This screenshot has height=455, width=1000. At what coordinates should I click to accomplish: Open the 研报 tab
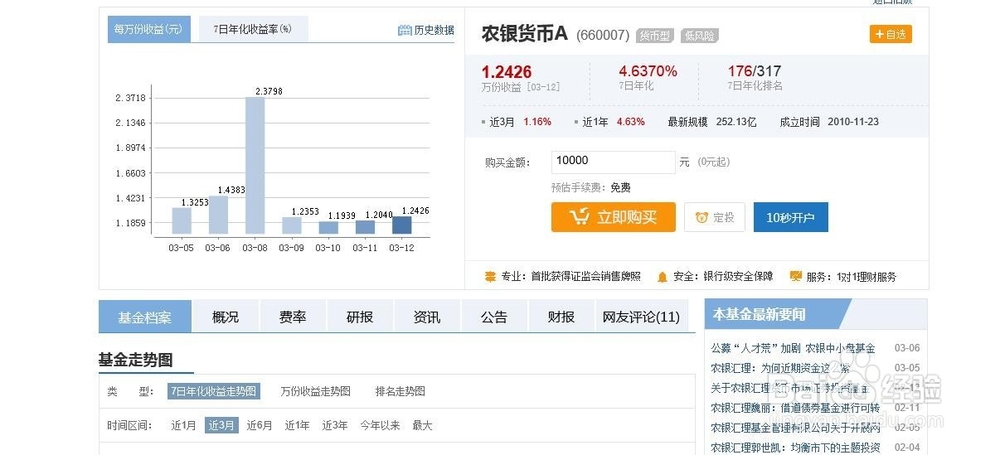360,317
